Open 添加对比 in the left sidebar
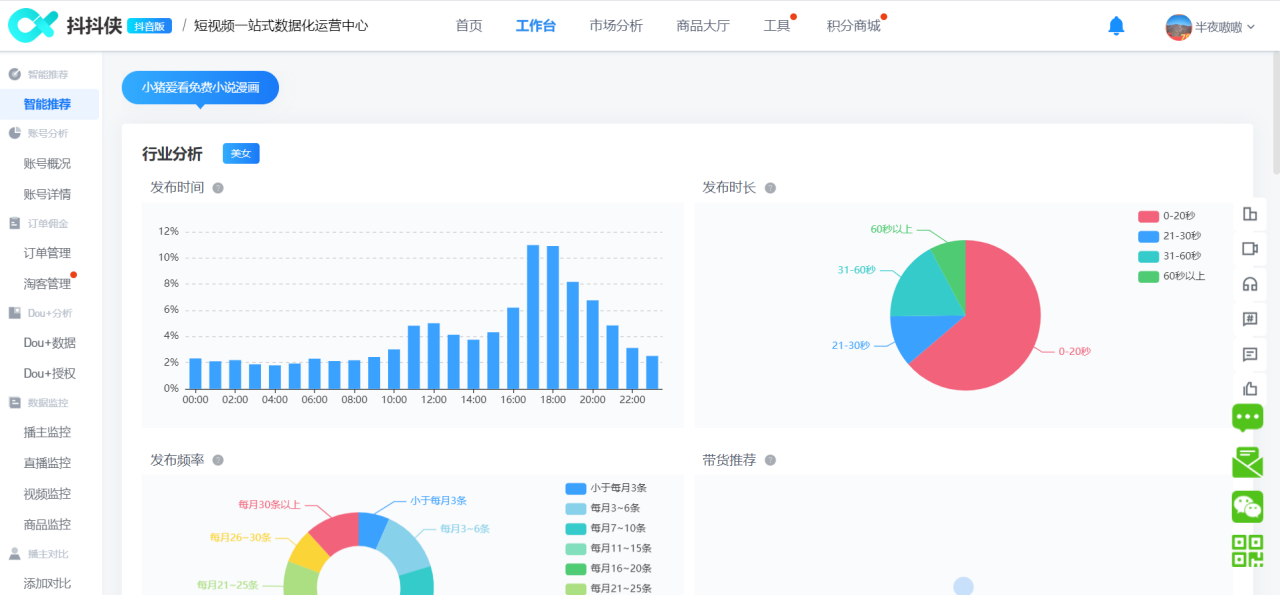This screenshot has height=595, width=1280. point(46,582)
